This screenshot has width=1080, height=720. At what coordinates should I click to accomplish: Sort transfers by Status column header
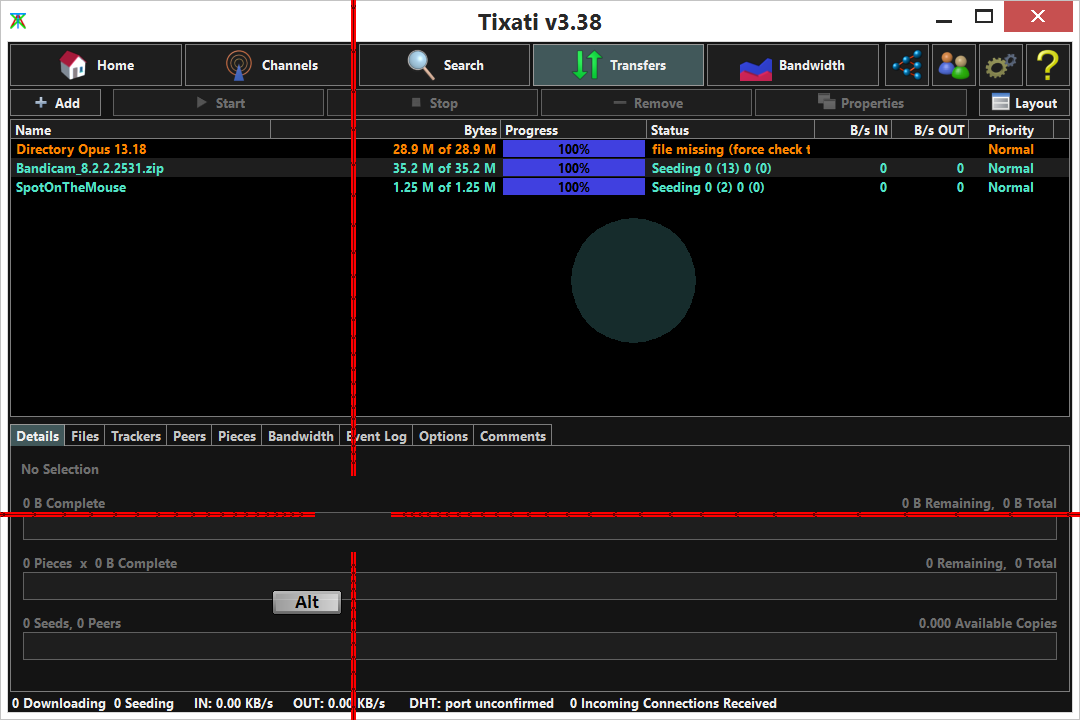tap(730, 130)
